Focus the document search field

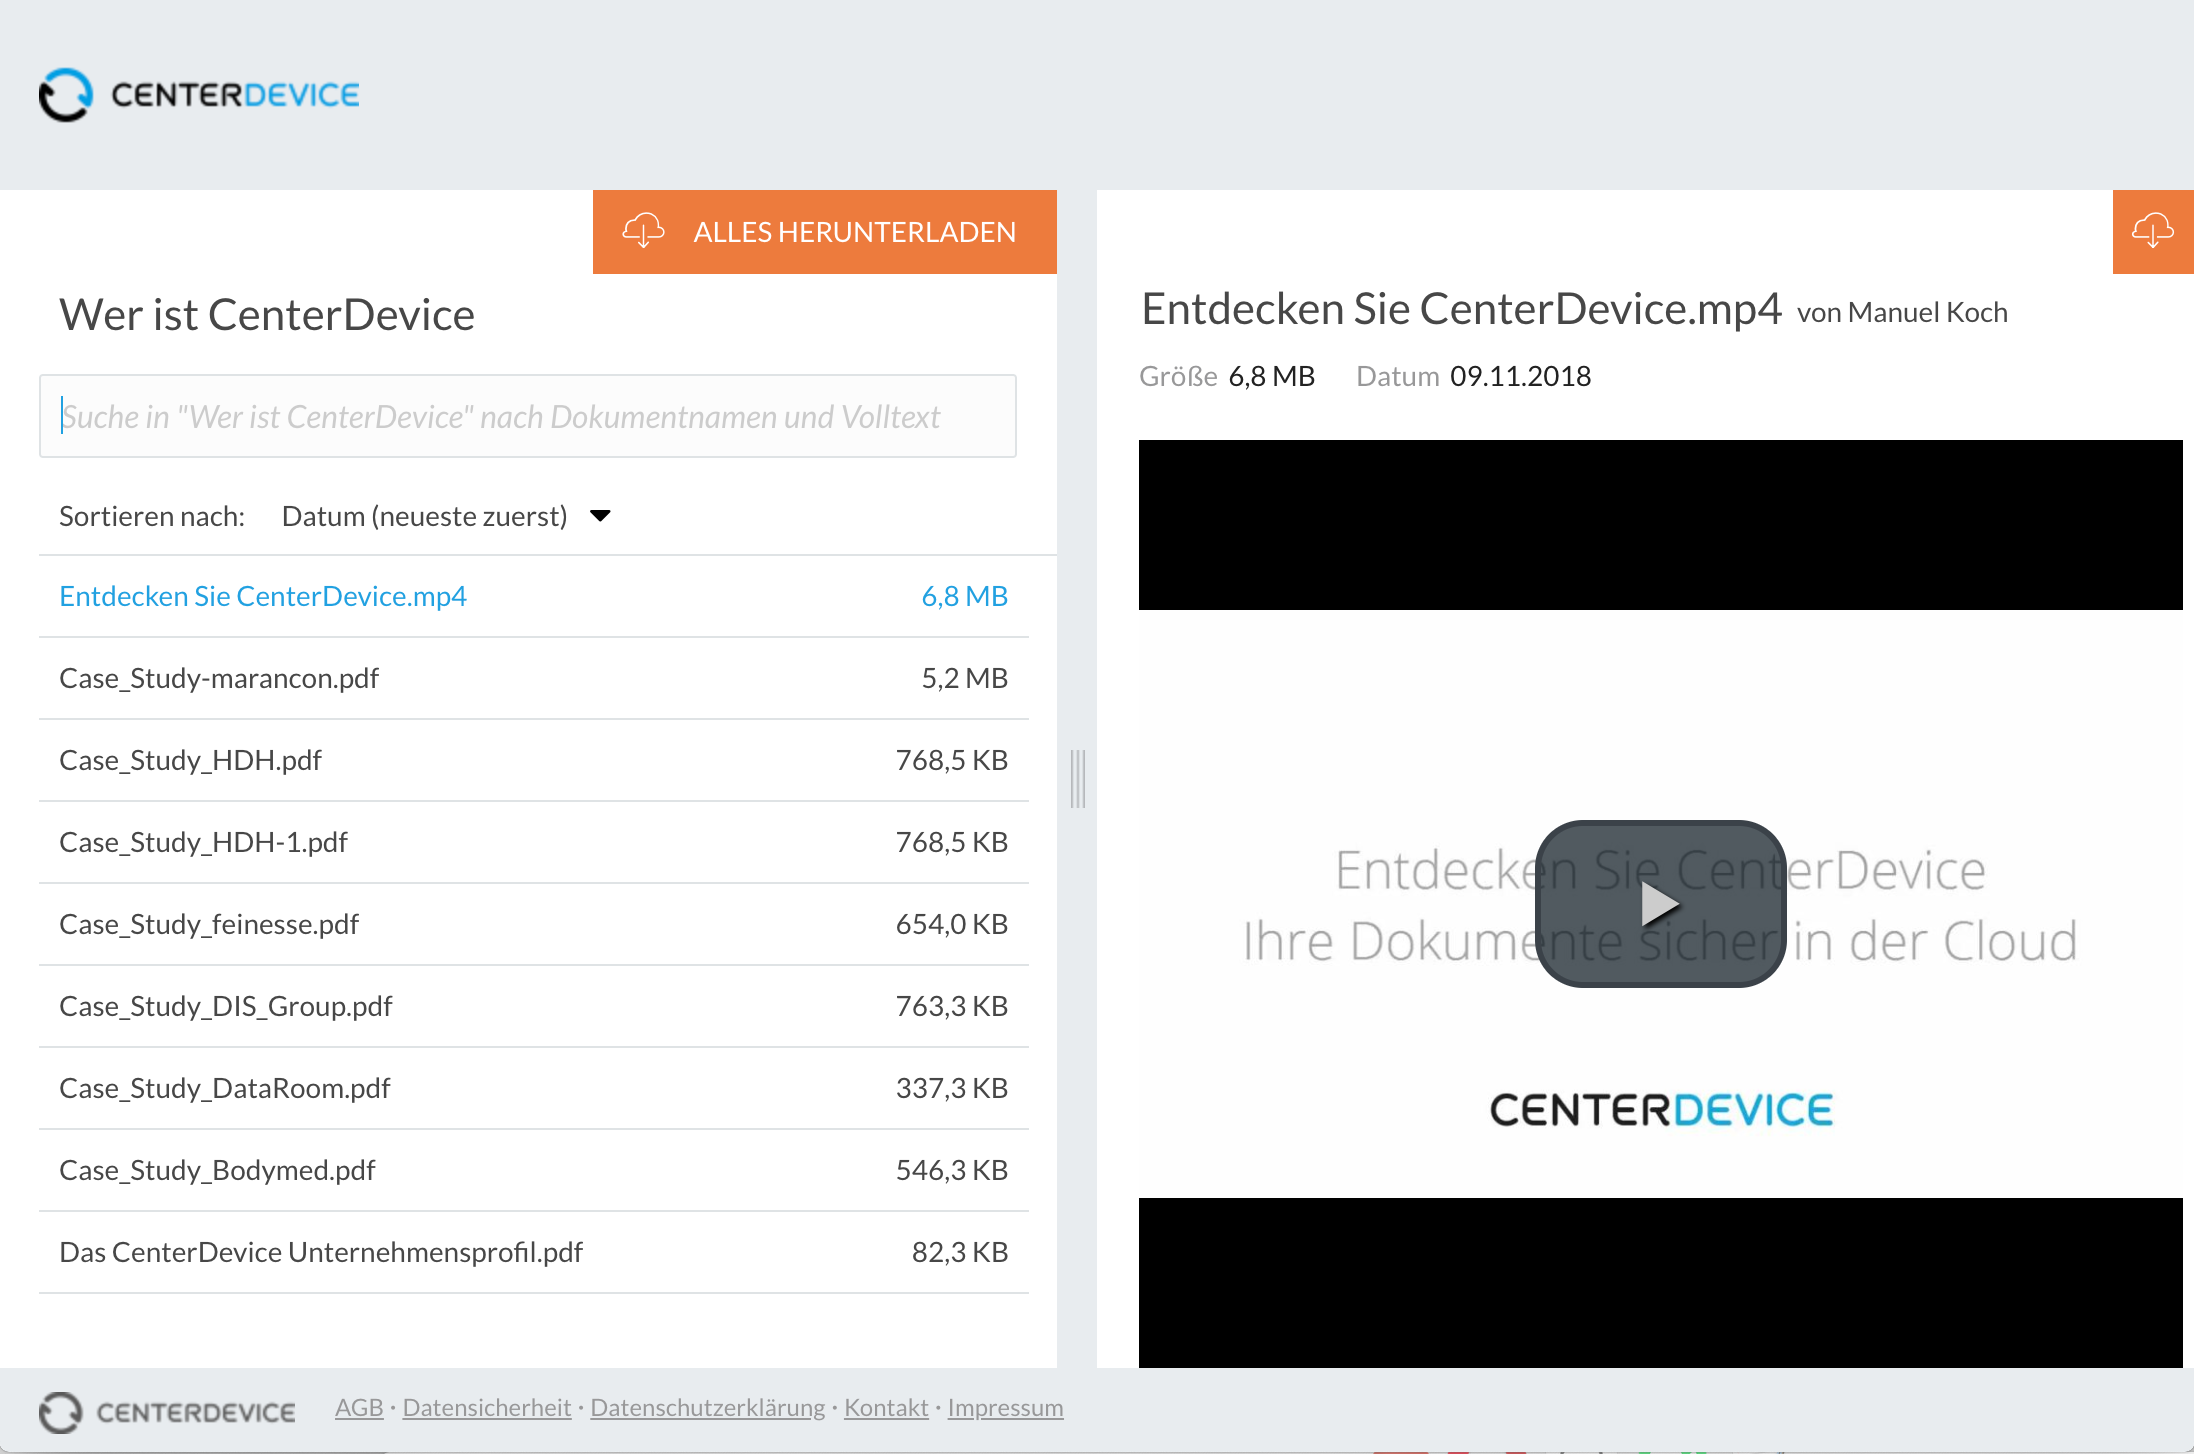click(x=528, y=416)
